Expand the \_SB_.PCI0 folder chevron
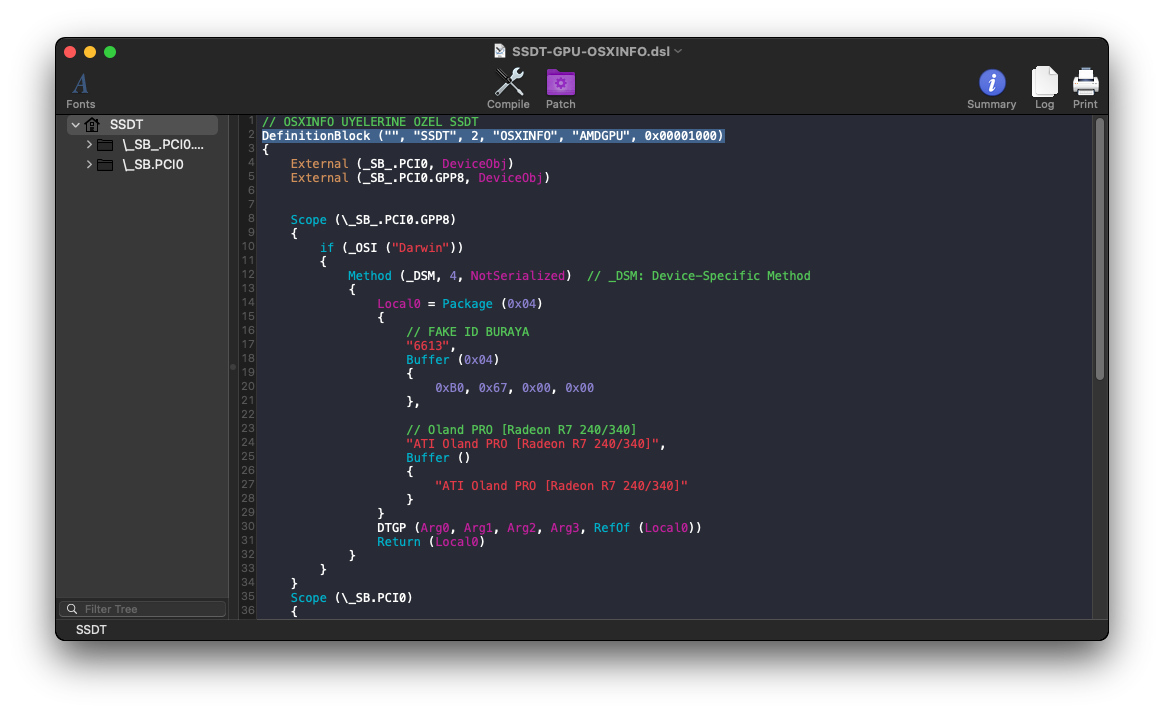1164x714 pixels. tap(89, 145)
